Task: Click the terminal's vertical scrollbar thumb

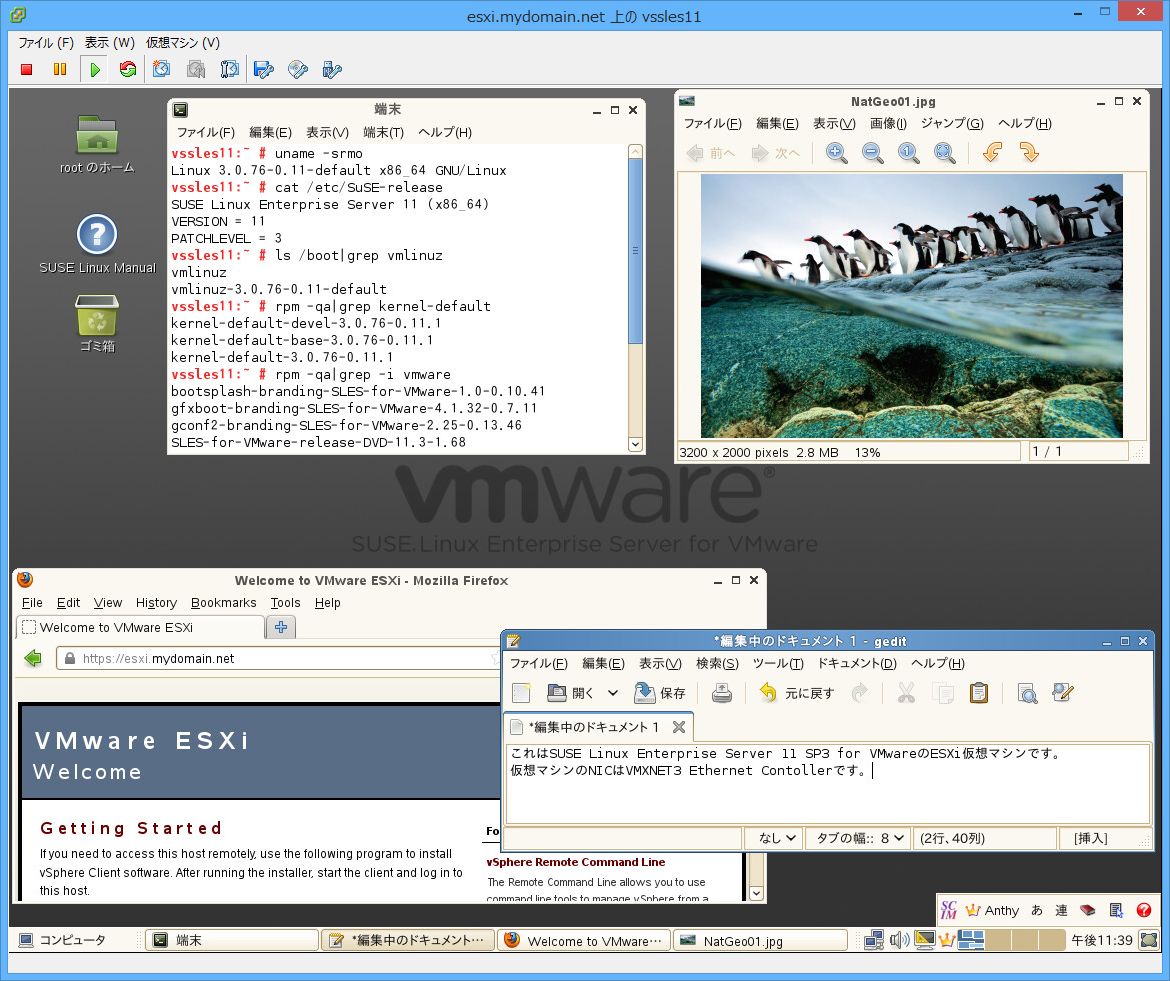Action: [635, 251]
